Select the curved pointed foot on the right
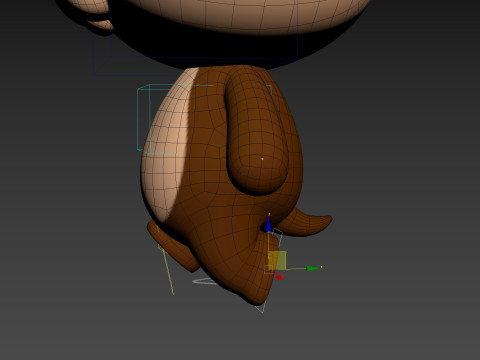The height and width of the screenshot is (360, 480). click(x=305, y=224)
